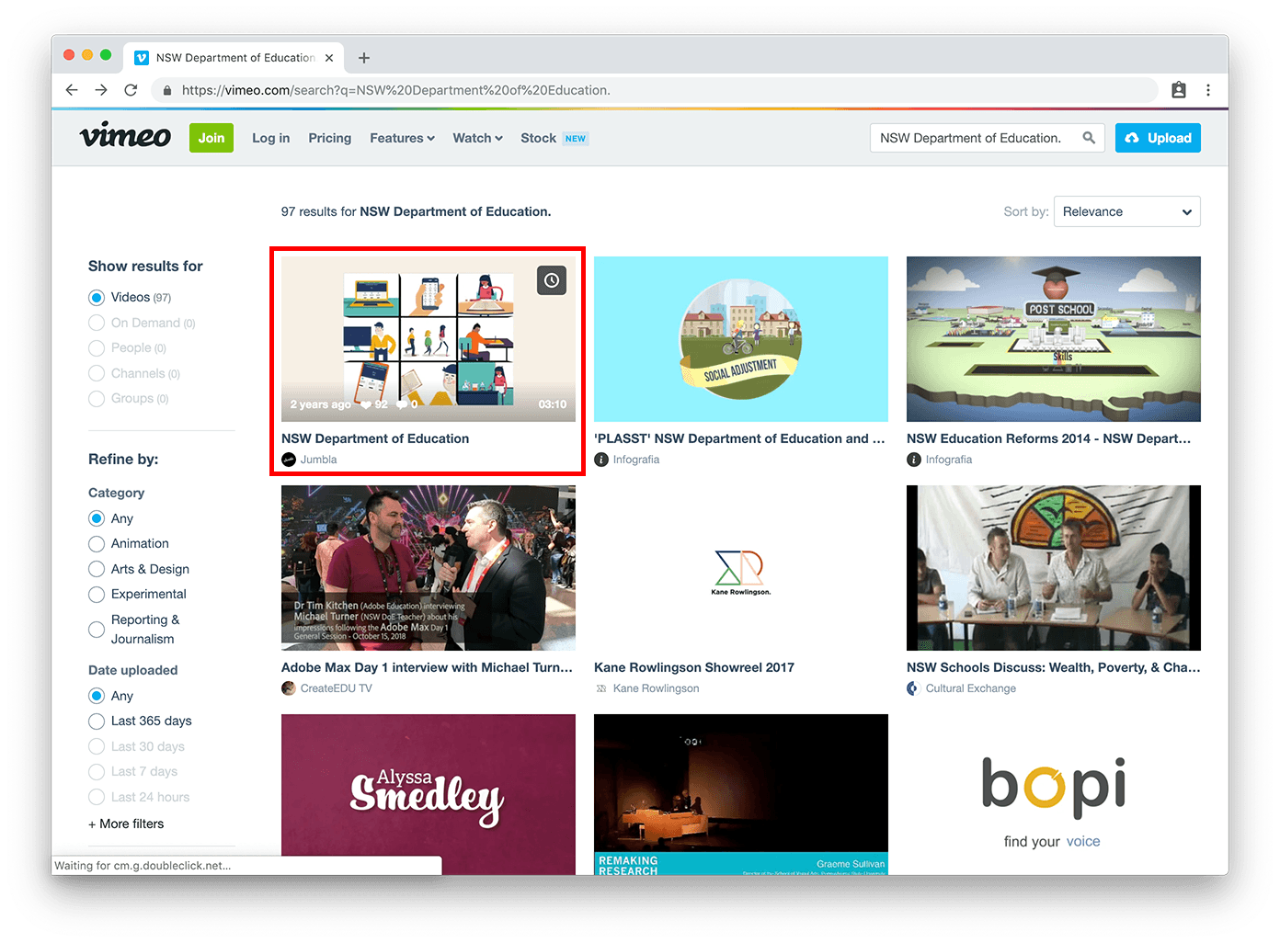Click the browser forward arrow
Screen dimensions: 1280x943
click(x=101, y=90)
